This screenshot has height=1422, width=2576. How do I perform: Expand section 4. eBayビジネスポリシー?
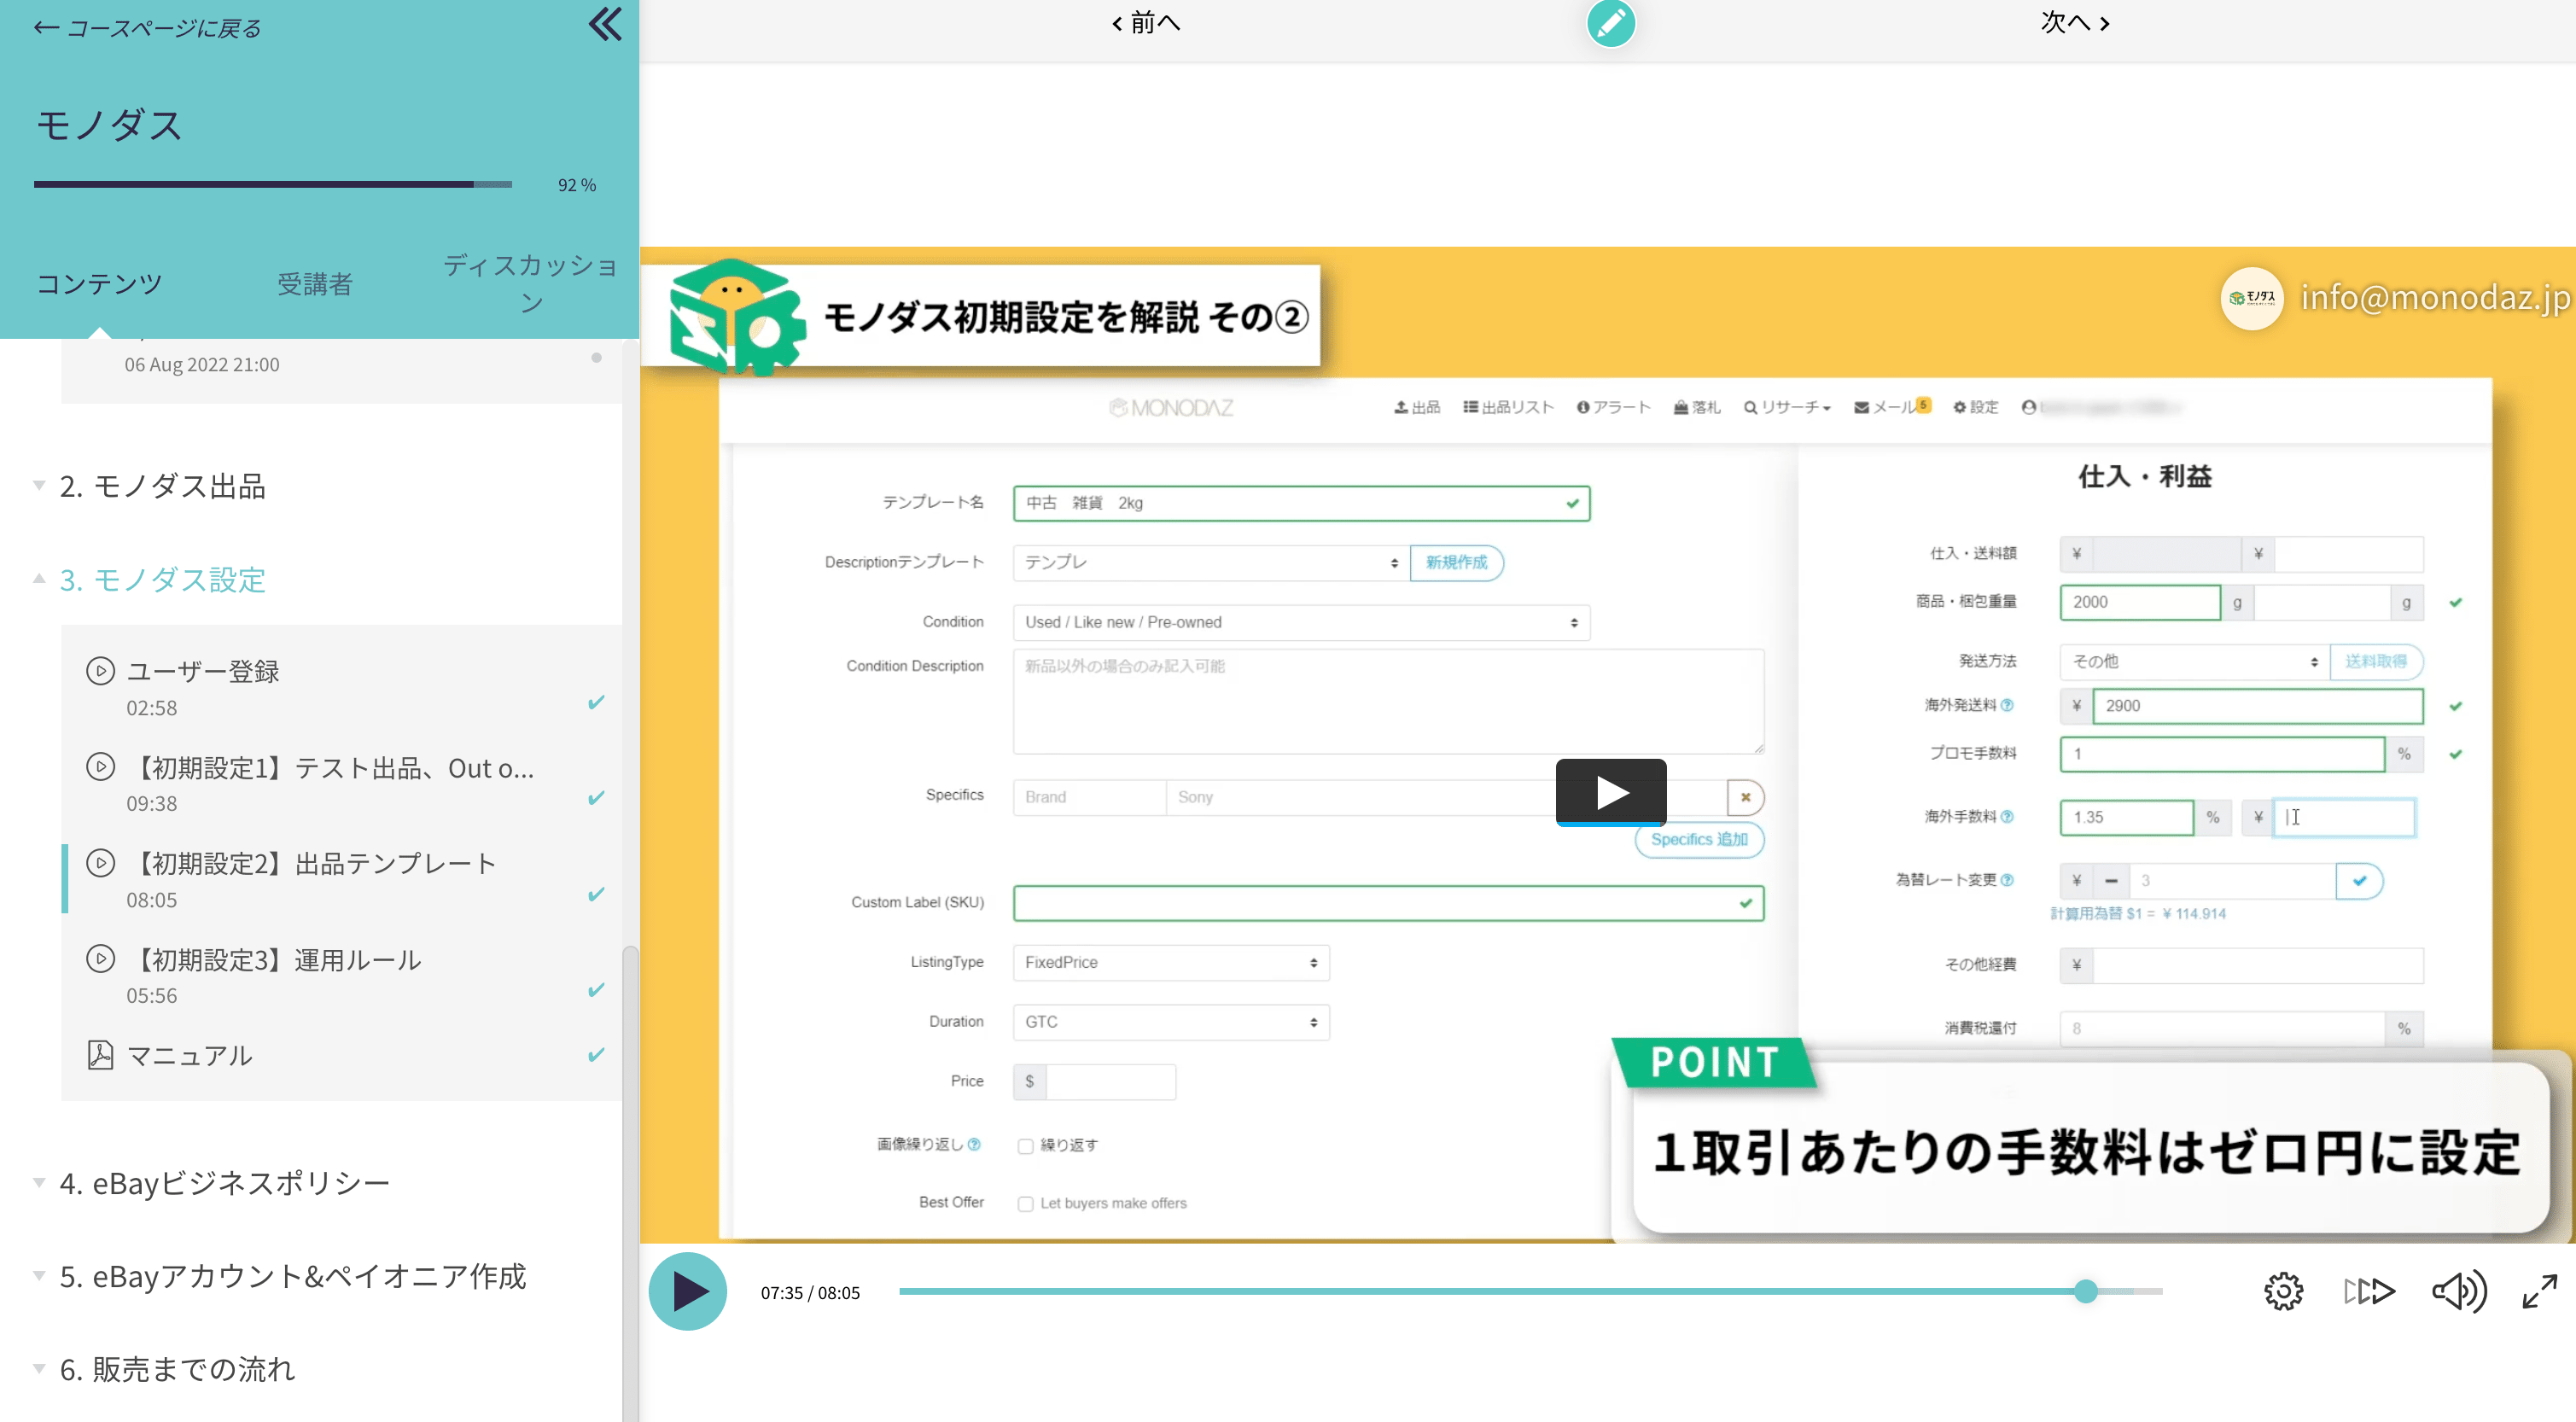point(224,1183)
